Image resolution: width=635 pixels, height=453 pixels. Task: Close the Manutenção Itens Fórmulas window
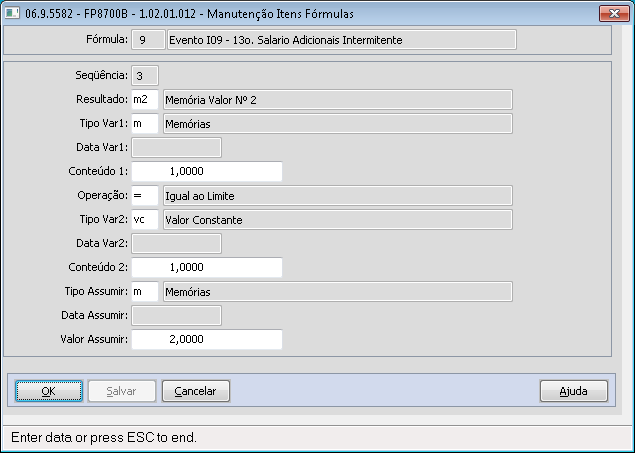tap(614, 13)
